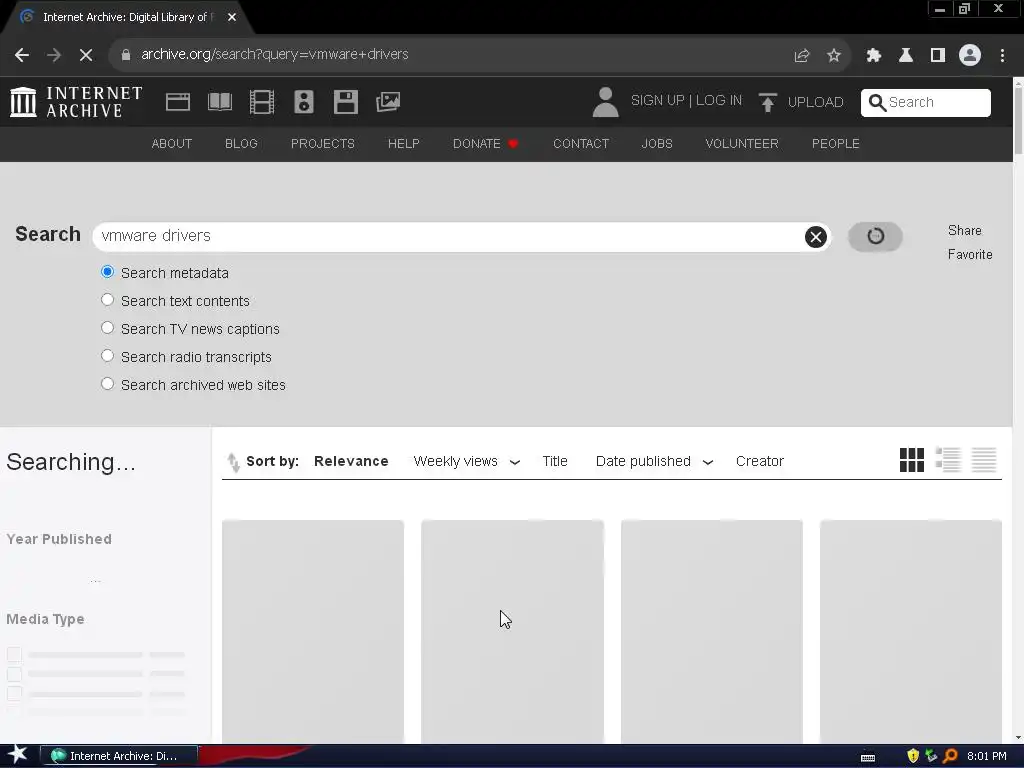Open the Images media icon
Viewport: 1024px width, 768px height.
[388, 102]
